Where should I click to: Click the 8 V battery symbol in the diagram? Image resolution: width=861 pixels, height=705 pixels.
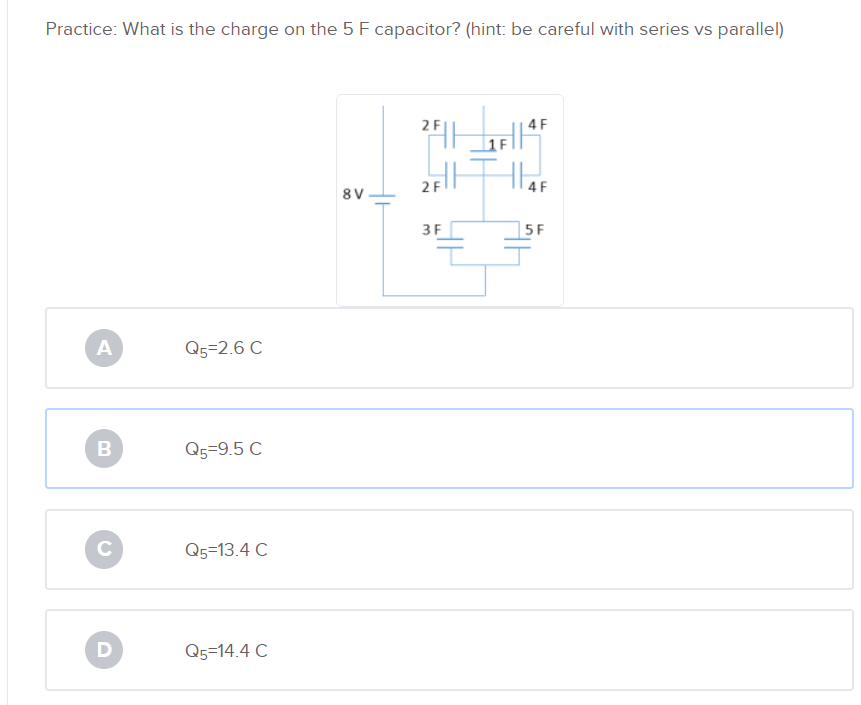pos(382,197)
